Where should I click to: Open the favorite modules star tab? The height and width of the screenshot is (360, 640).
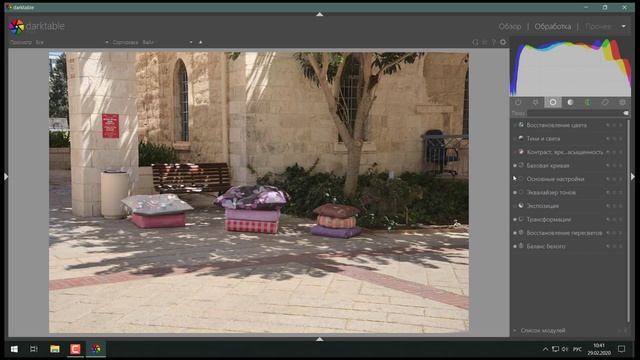pos(535,102)
